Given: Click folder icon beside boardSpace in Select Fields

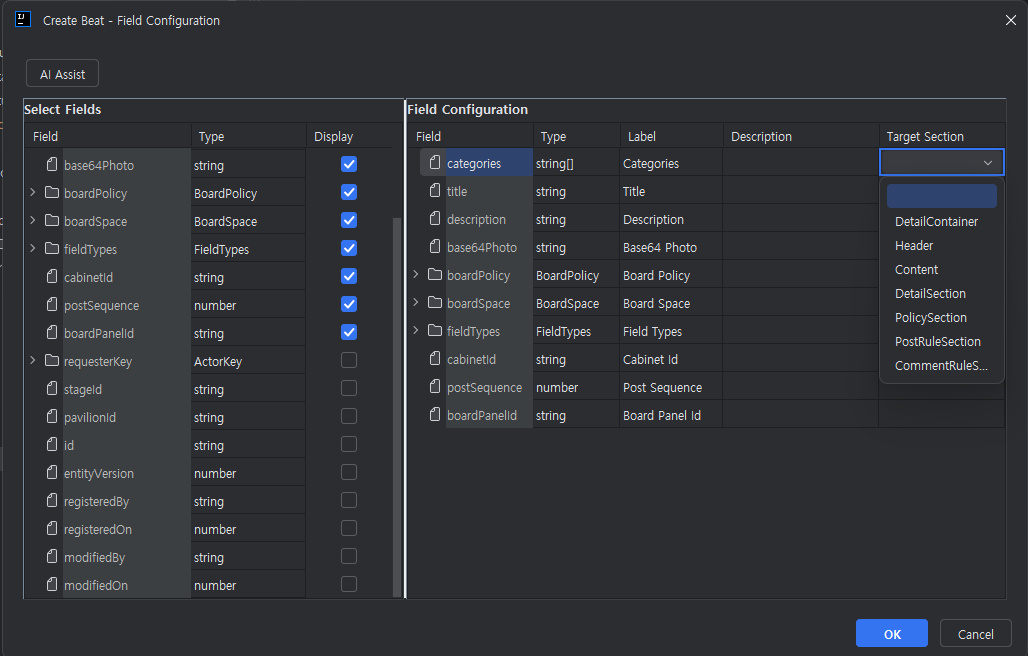Looking at the screenshot, I should pos(52,220).
